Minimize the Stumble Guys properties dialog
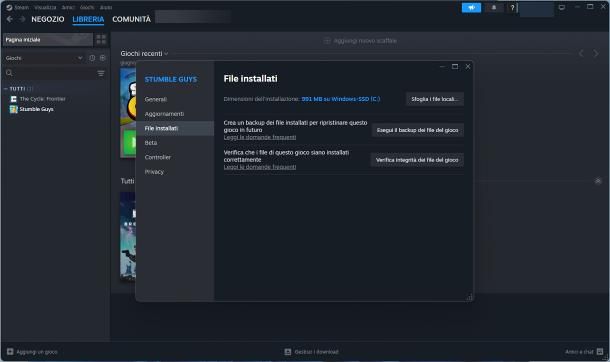This screenshot has width=610, height=362. click(x=442, y=66)
